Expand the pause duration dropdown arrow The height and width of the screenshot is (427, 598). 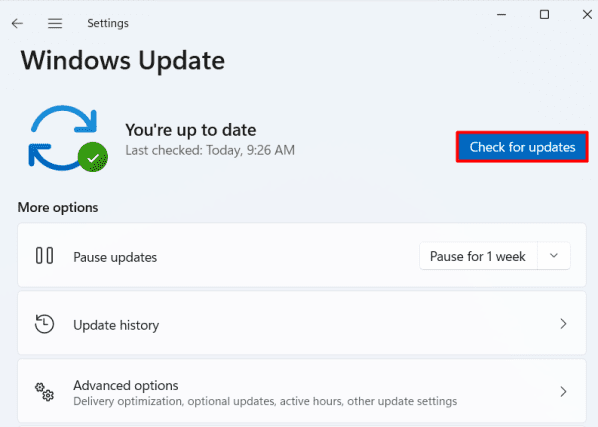click(554, 256)
